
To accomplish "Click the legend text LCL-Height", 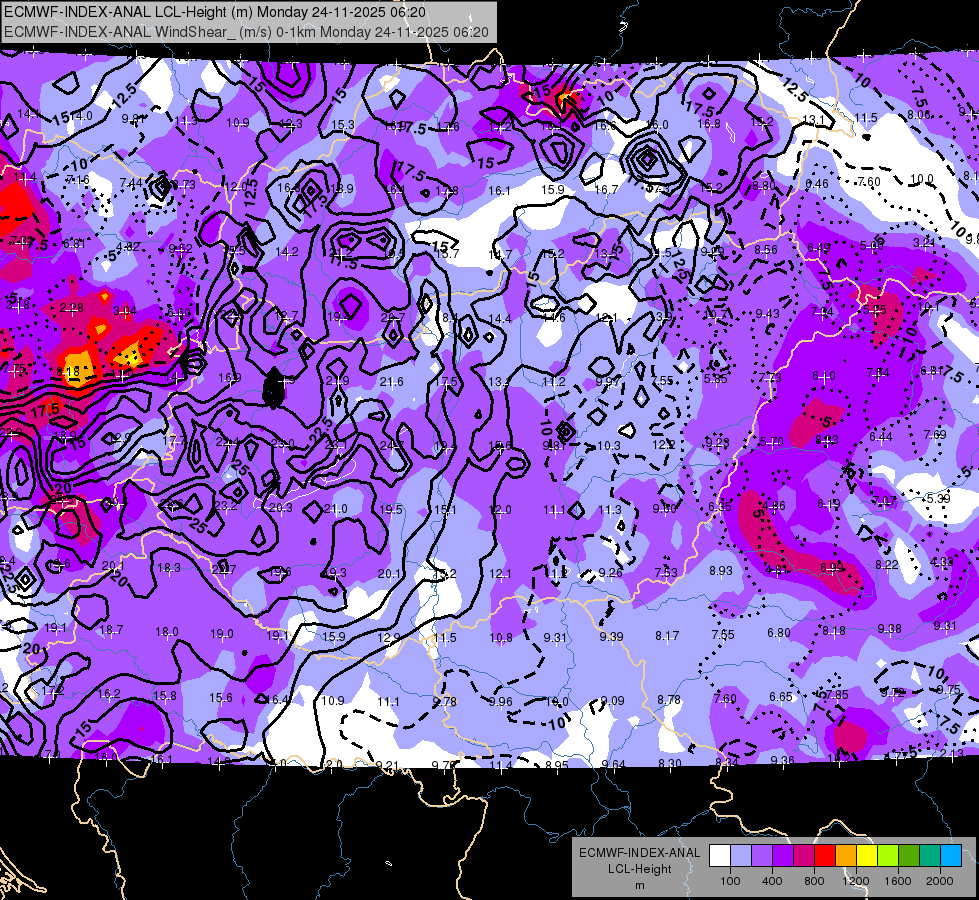I will (x=639, y=869).
